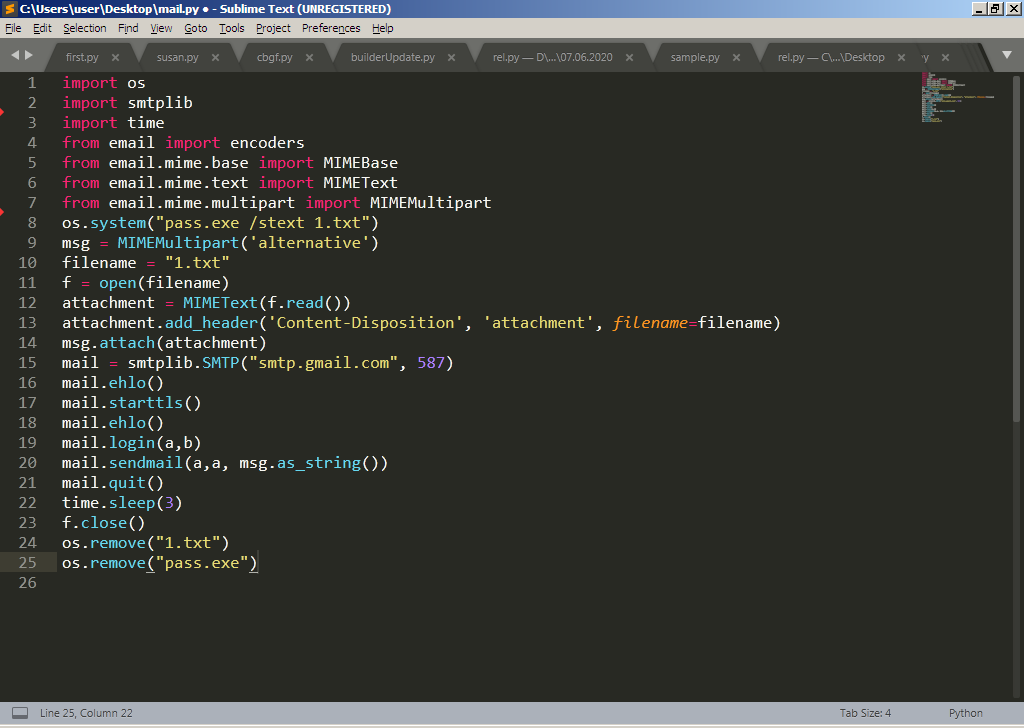
Task: Close the first.py tab
Action: [116, 57]
